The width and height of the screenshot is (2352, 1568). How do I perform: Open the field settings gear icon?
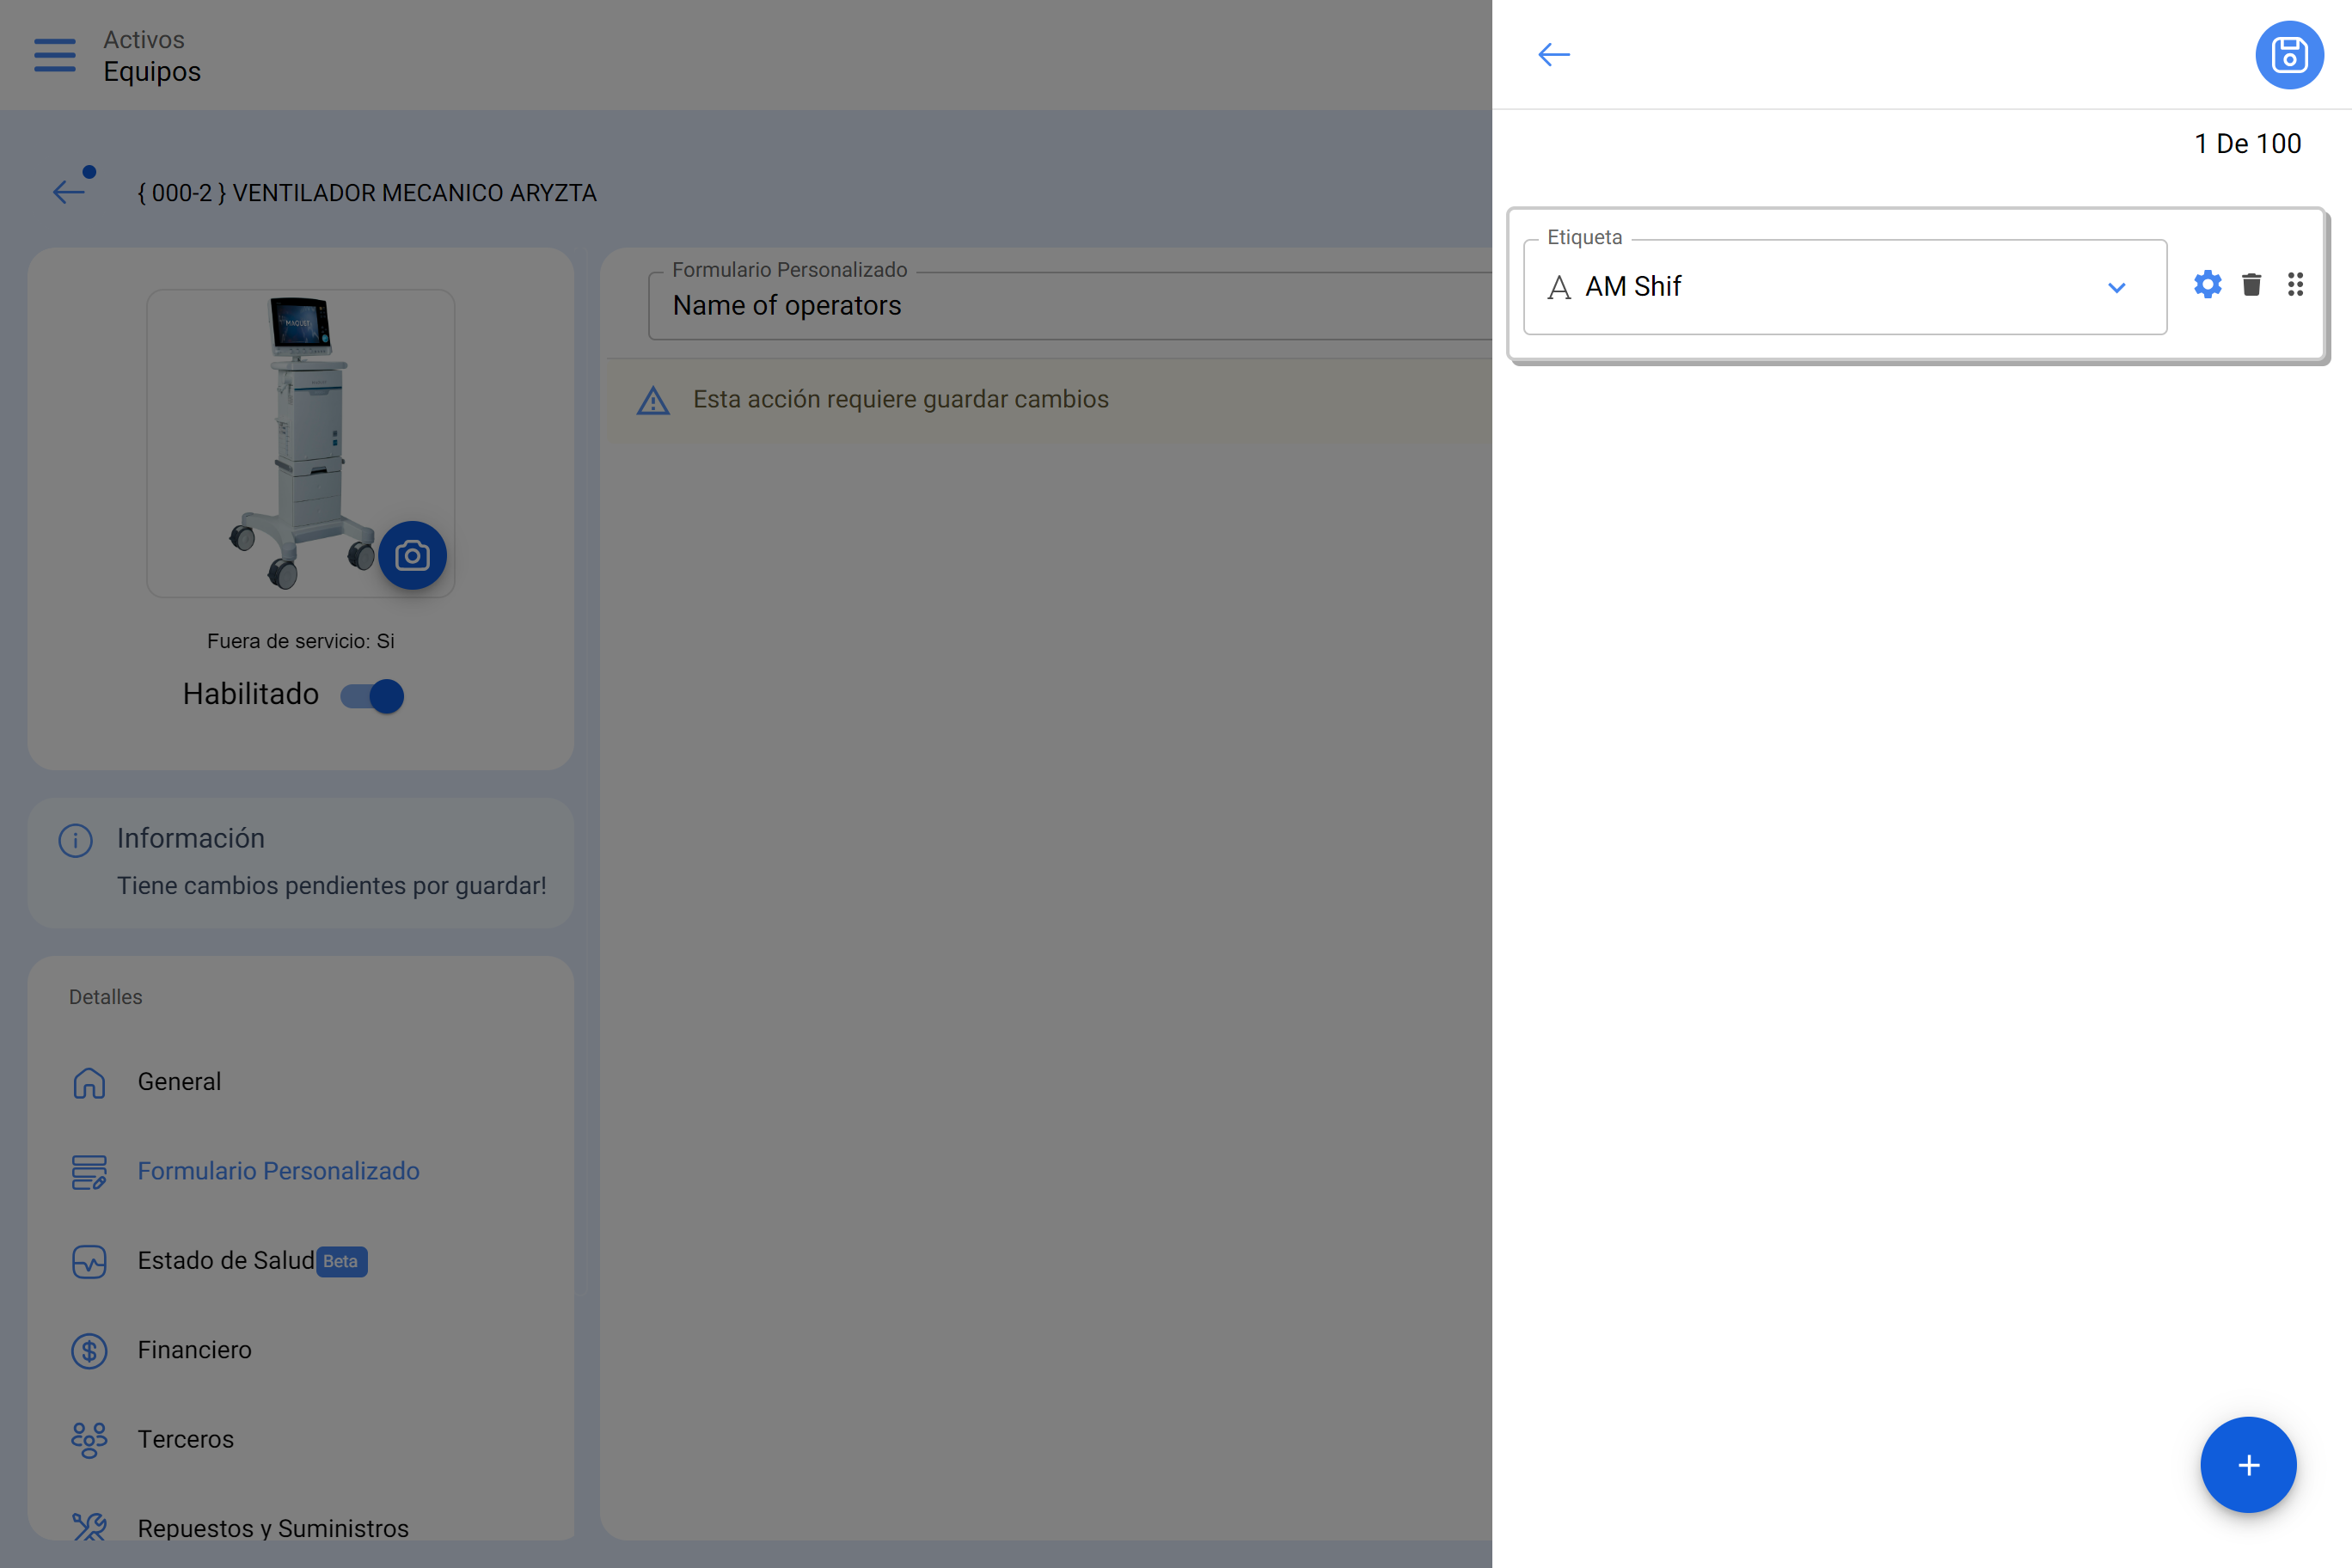2208,285
